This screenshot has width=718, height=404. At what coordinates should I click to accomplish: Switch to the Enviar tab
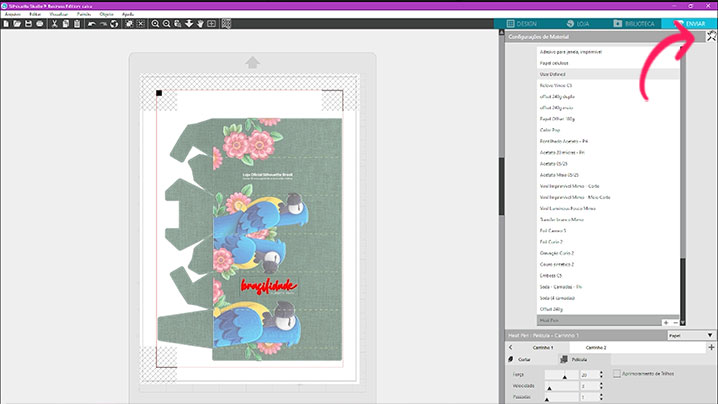click(x=690, y=23)
